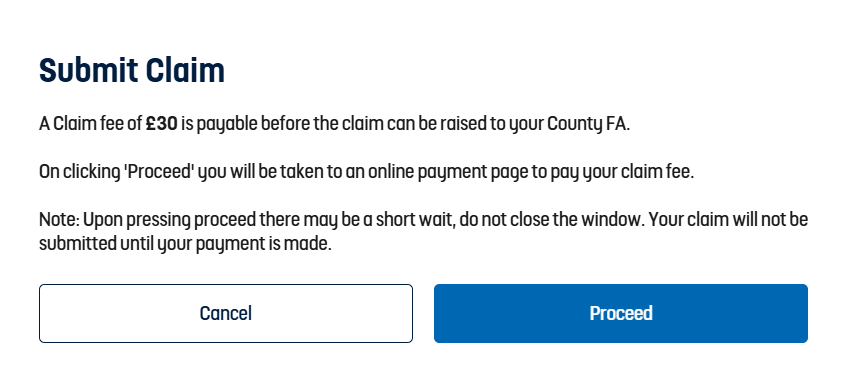This screenshot has height=379, width=847.
Task: Click 'is payable before the claim' phrase
Action: [x=283, y=124]
